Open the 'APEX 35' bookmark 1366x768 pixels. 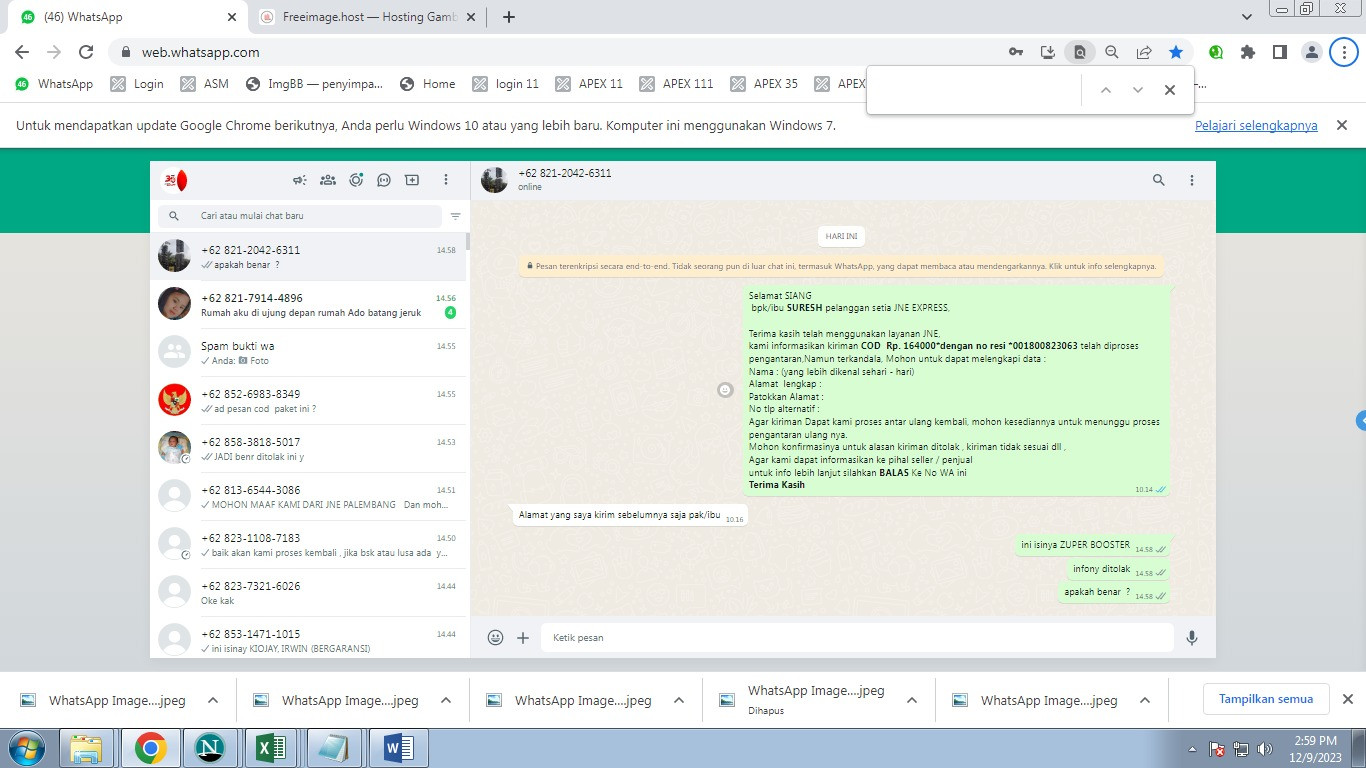point(765,84)
